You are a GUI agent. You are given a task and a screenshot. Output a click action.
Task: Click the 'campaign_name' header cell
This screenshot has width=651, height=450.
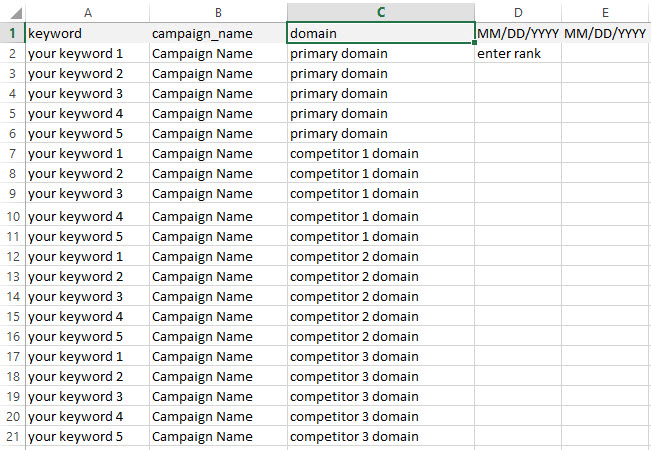point(218,34)
